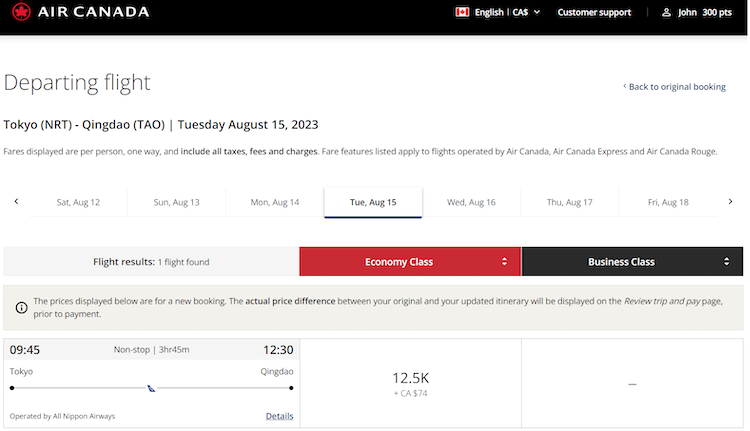Go back to original booking

click(x=674, y=87)
